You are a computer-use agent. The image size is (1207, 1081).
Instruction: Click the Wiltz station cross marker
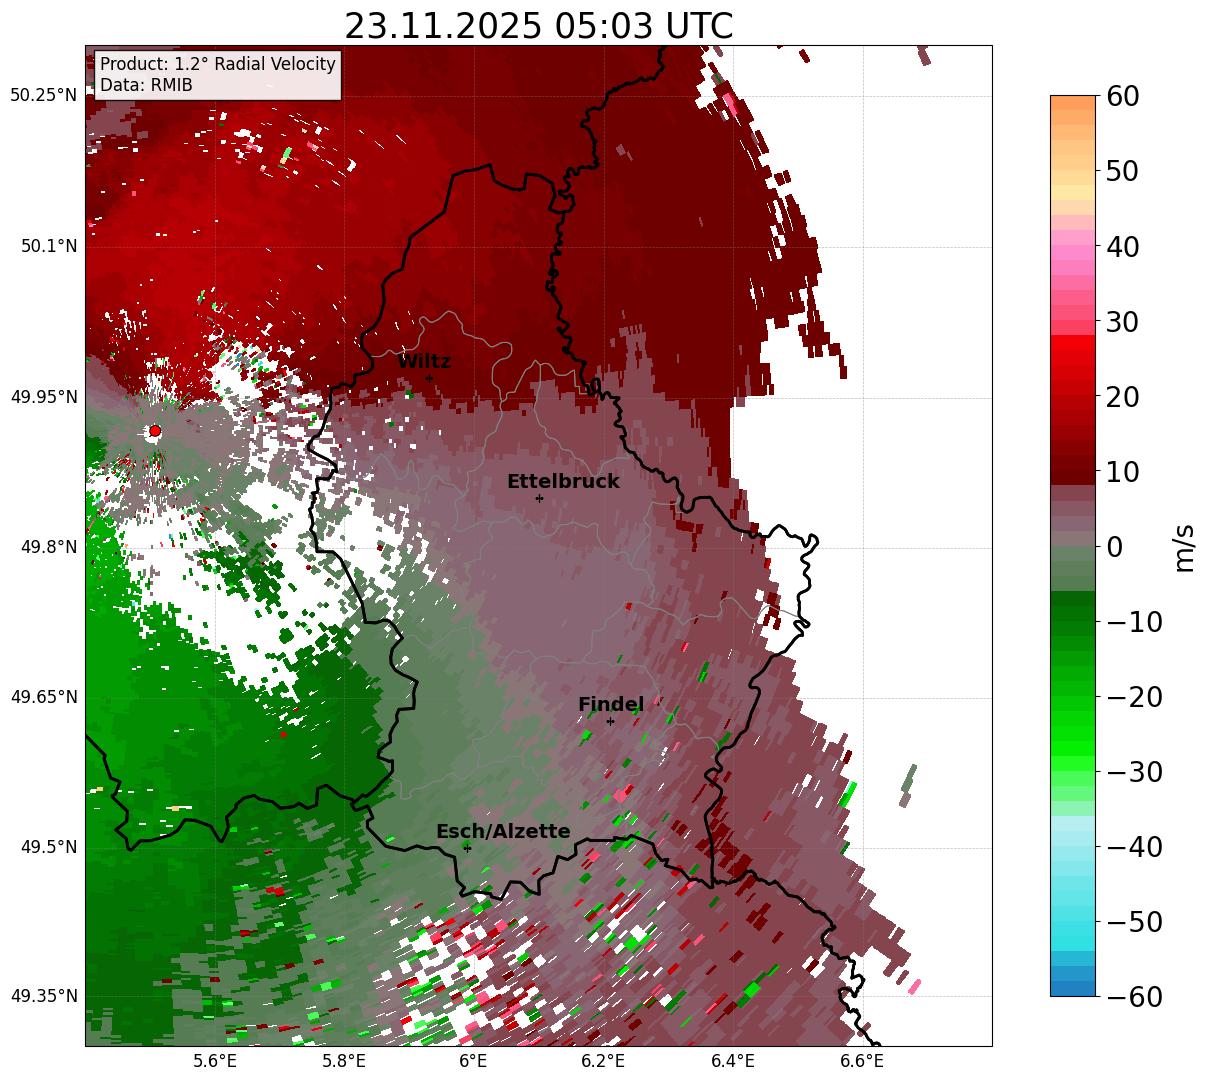tap(430, 378)
